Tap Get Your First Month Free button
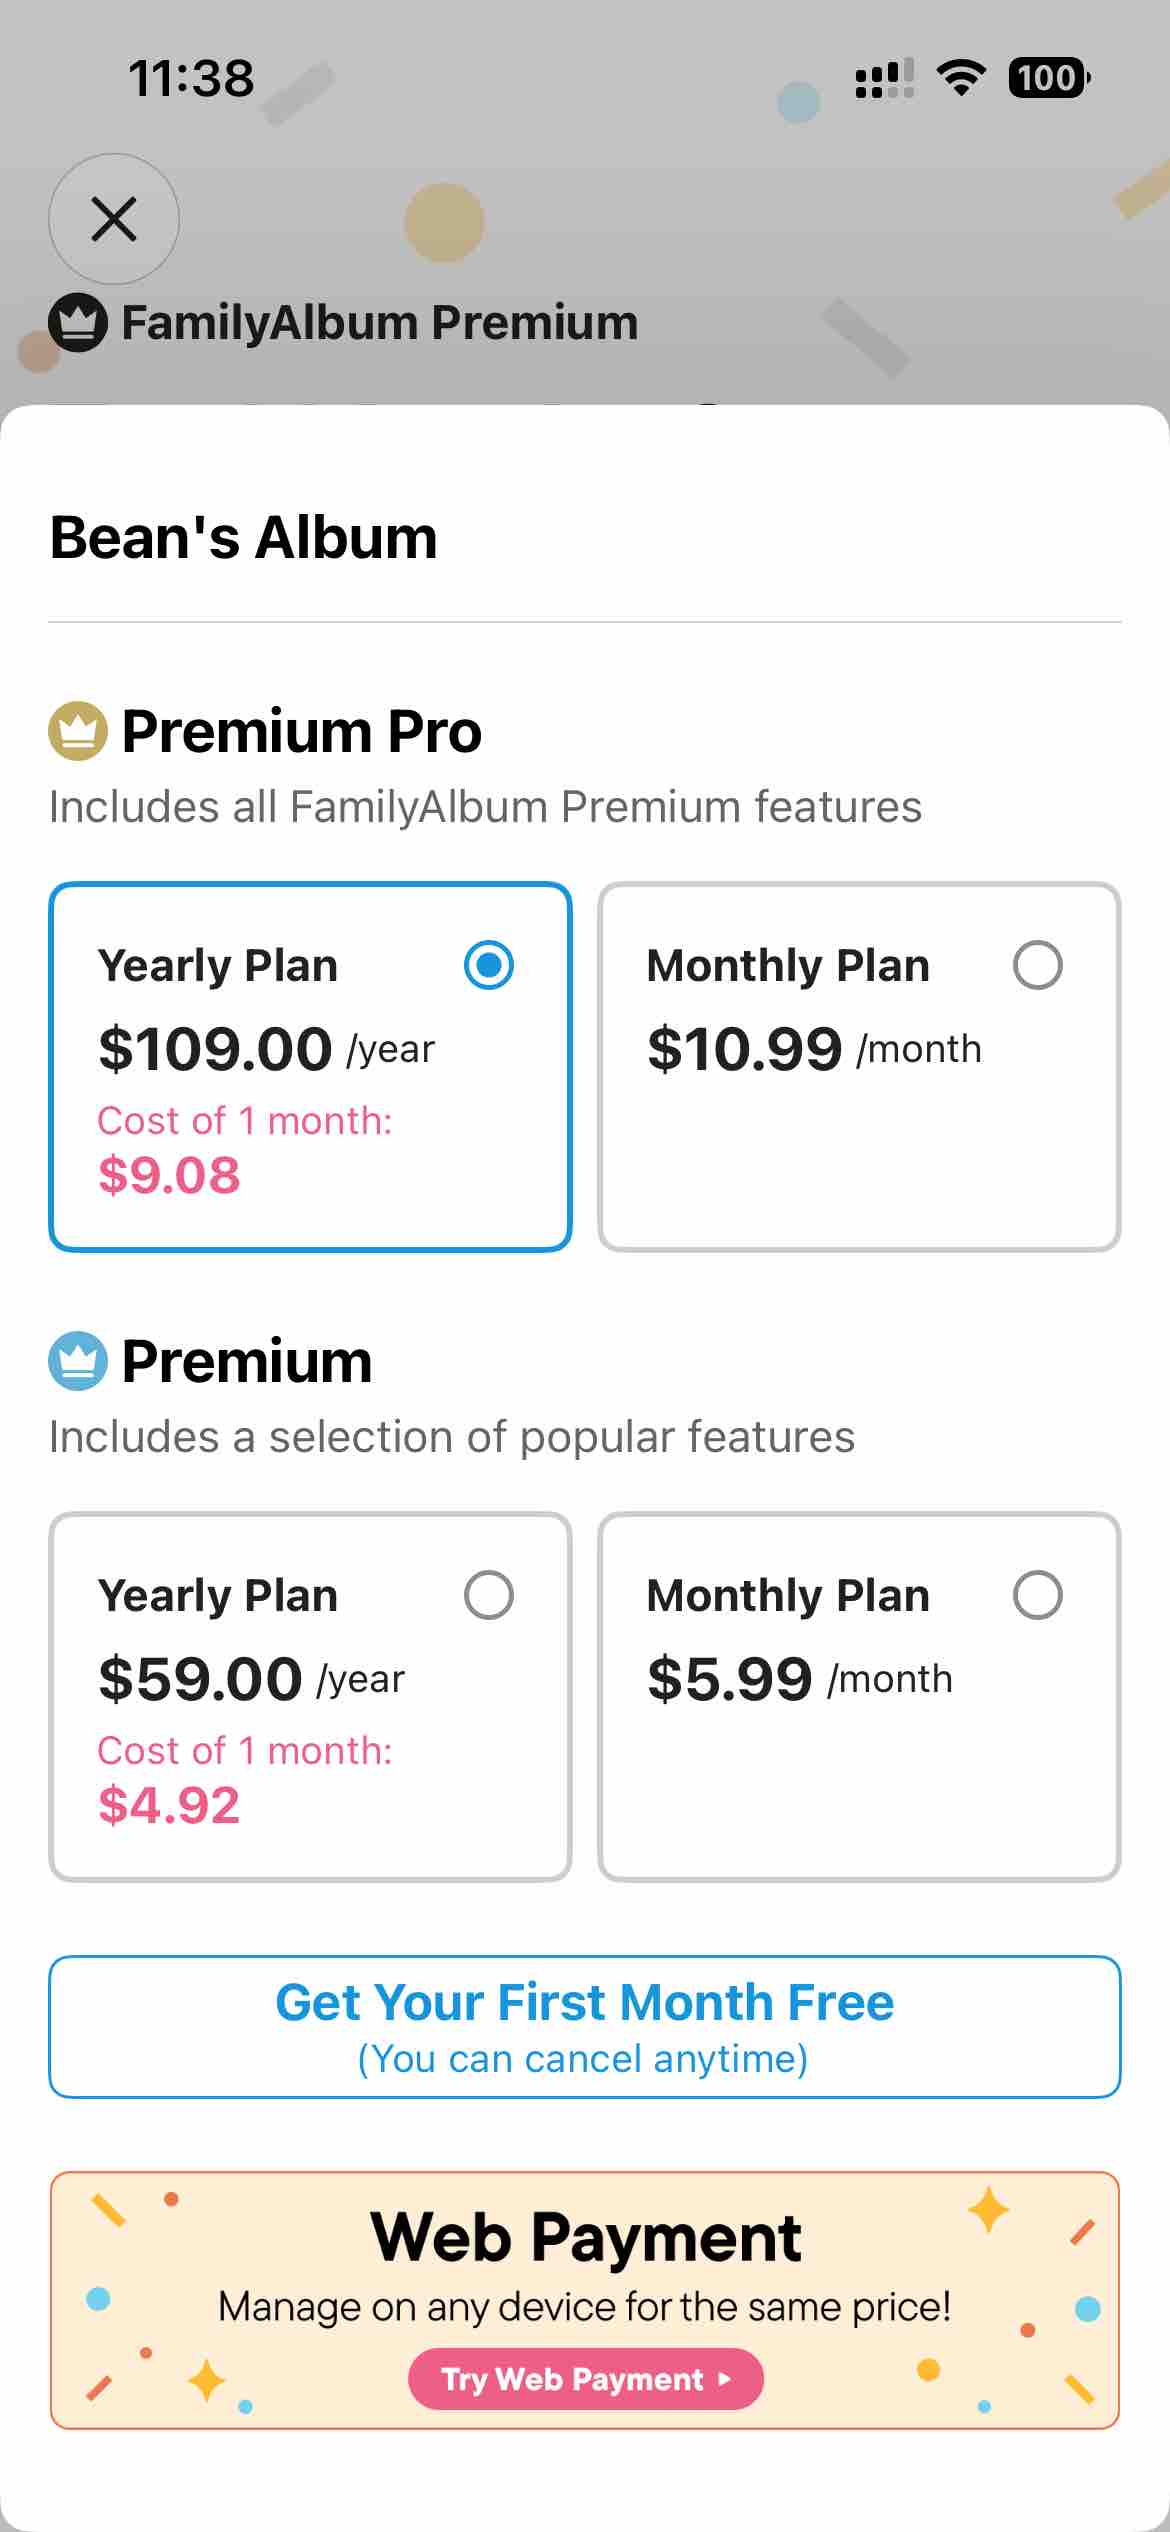This screenshot has width=1170, height=2532. click(585, 2027)
